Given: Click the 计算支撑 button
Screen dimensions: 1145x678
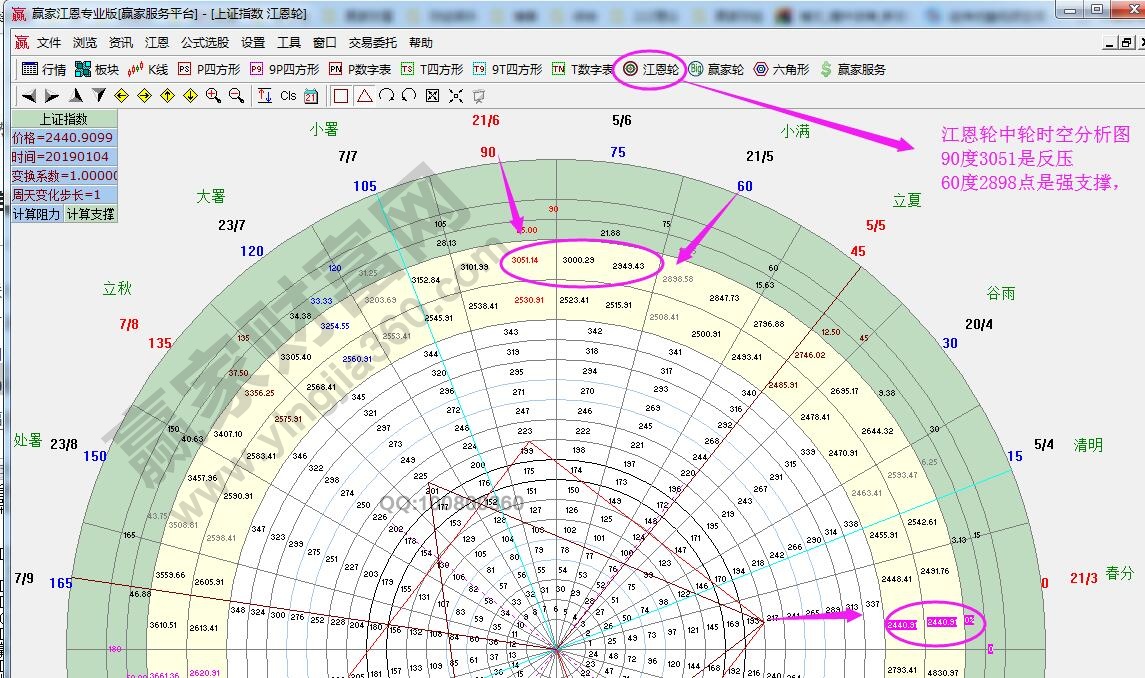Looking at the screenshot, I should (91, 214).
